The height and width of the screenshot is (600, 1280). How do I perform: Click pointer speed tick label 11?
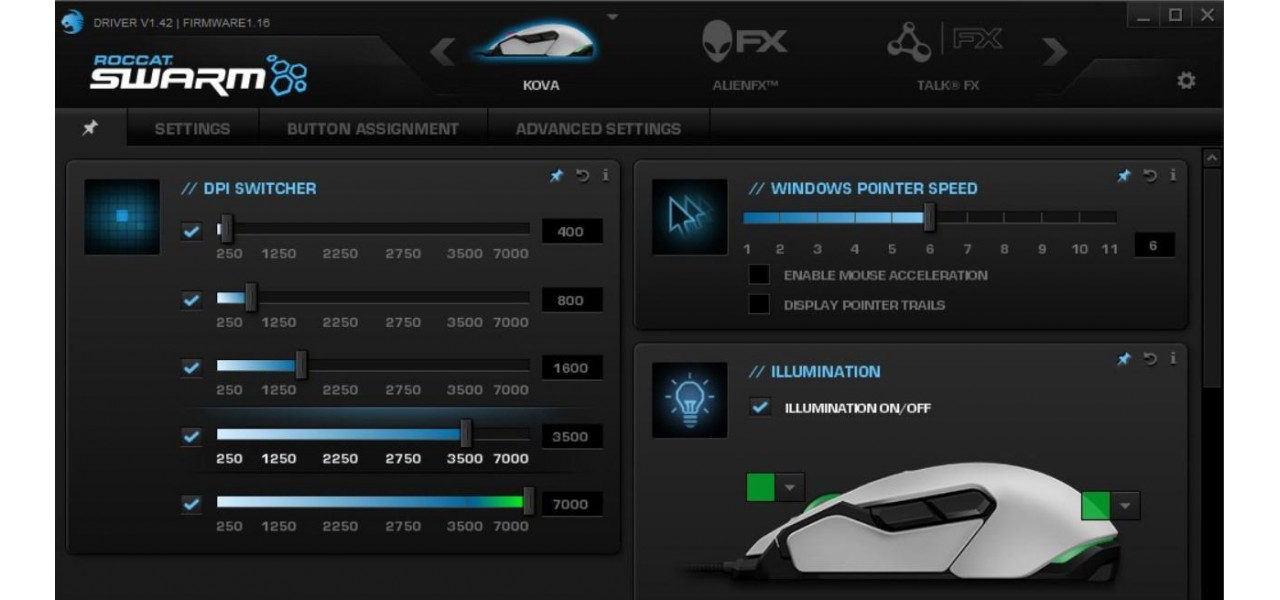1109,249
